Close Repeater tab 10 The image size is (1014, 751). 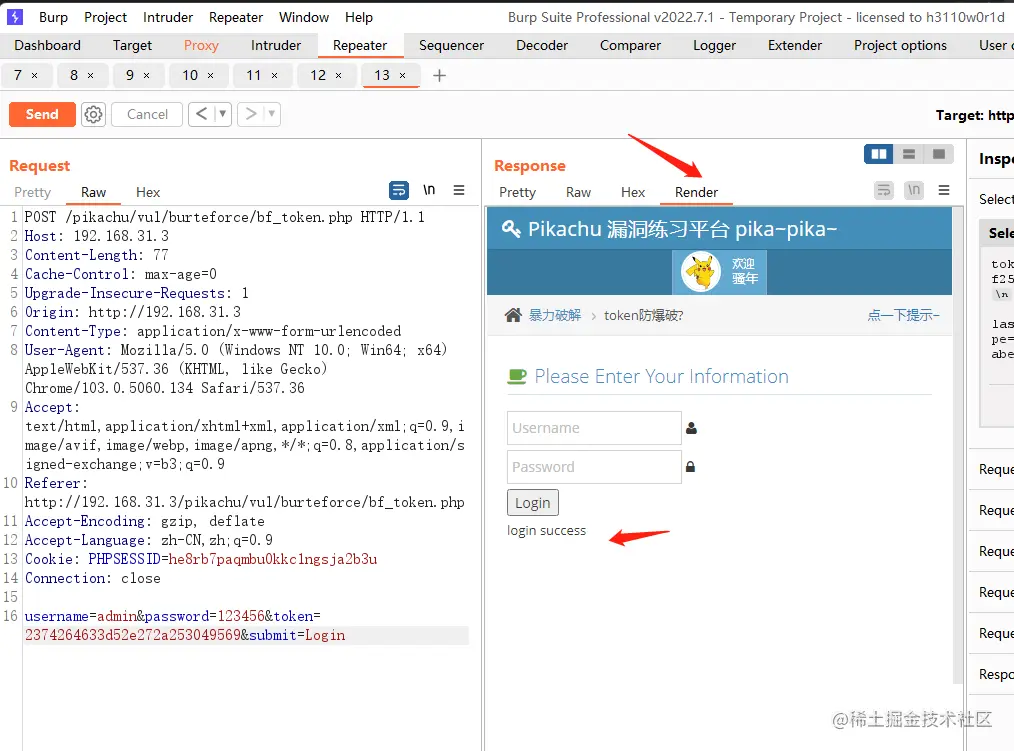[x=210, y=76]
